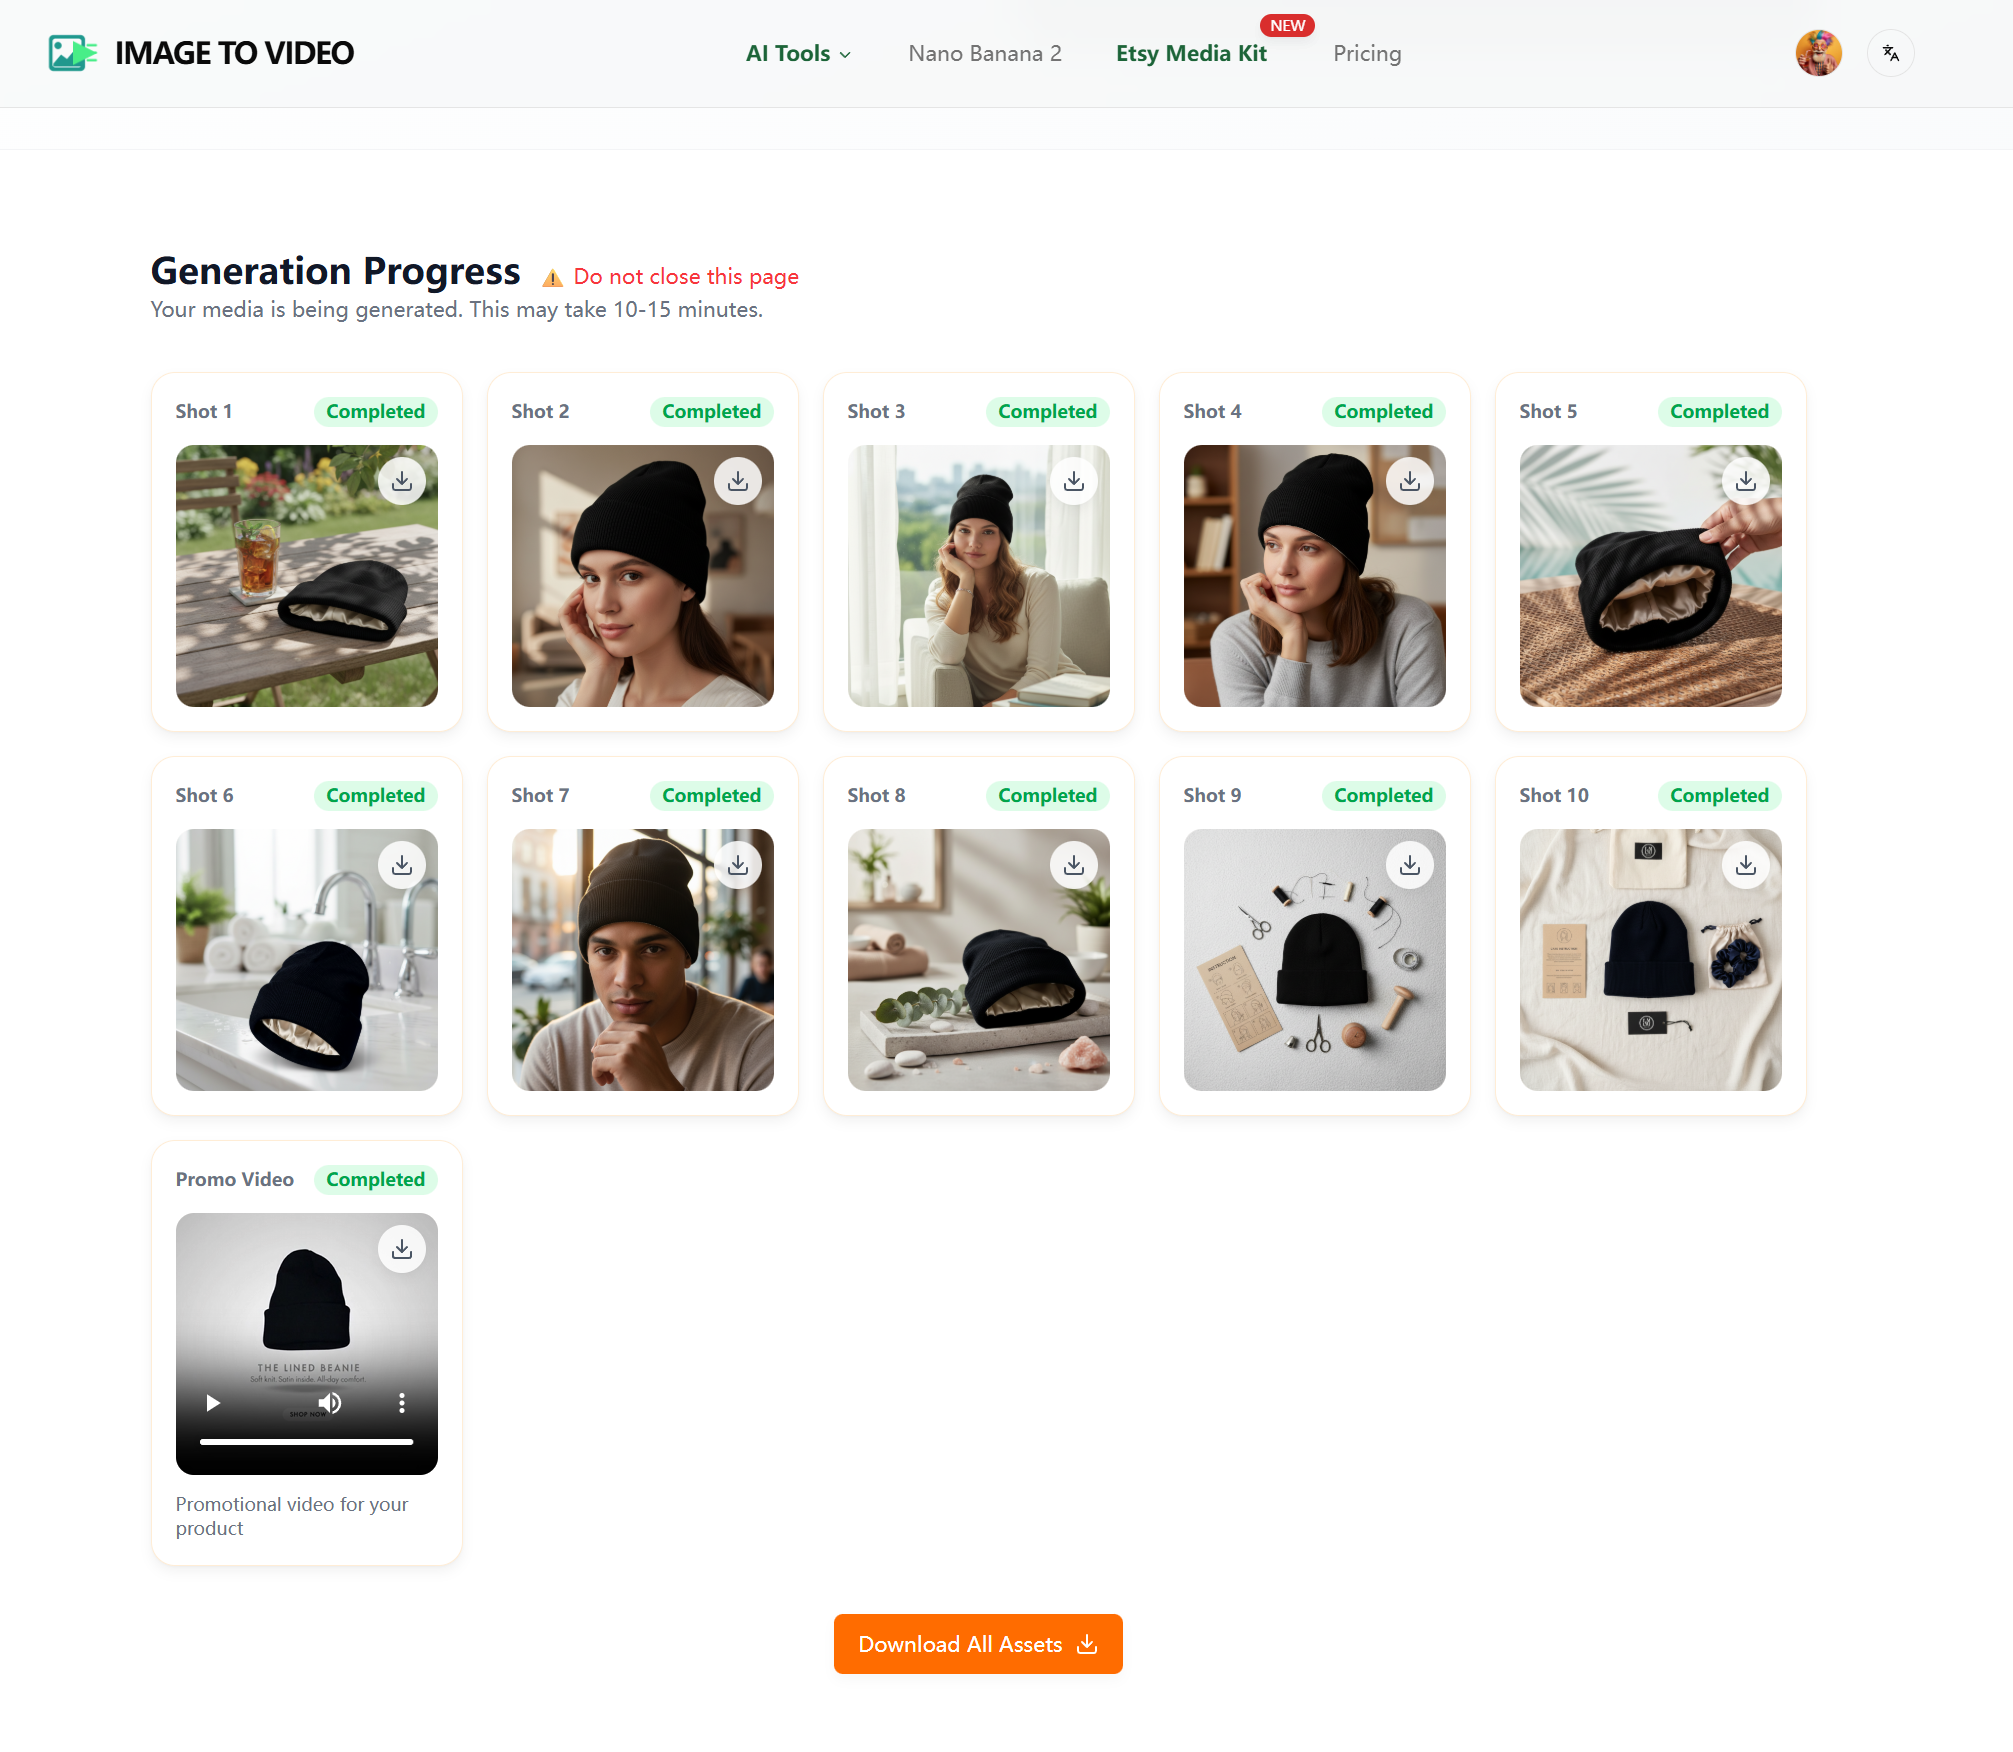This screenshot has width=2013, height=1752.
Task: Download the Shot 8 image
Action: [1074, 864]
